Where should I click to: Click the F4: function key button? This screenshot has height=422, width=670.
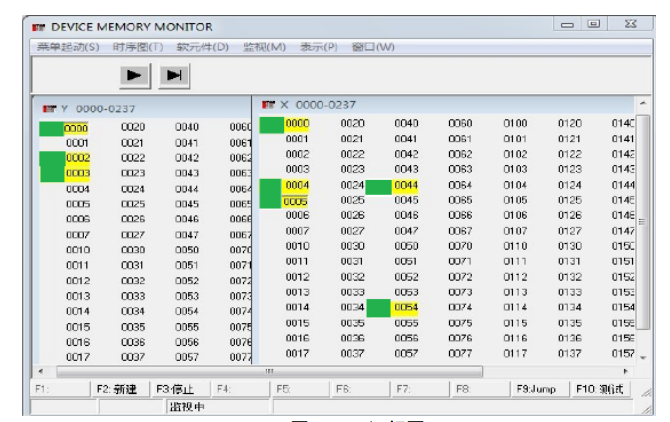pyautogui.click(x=241, y=389)
